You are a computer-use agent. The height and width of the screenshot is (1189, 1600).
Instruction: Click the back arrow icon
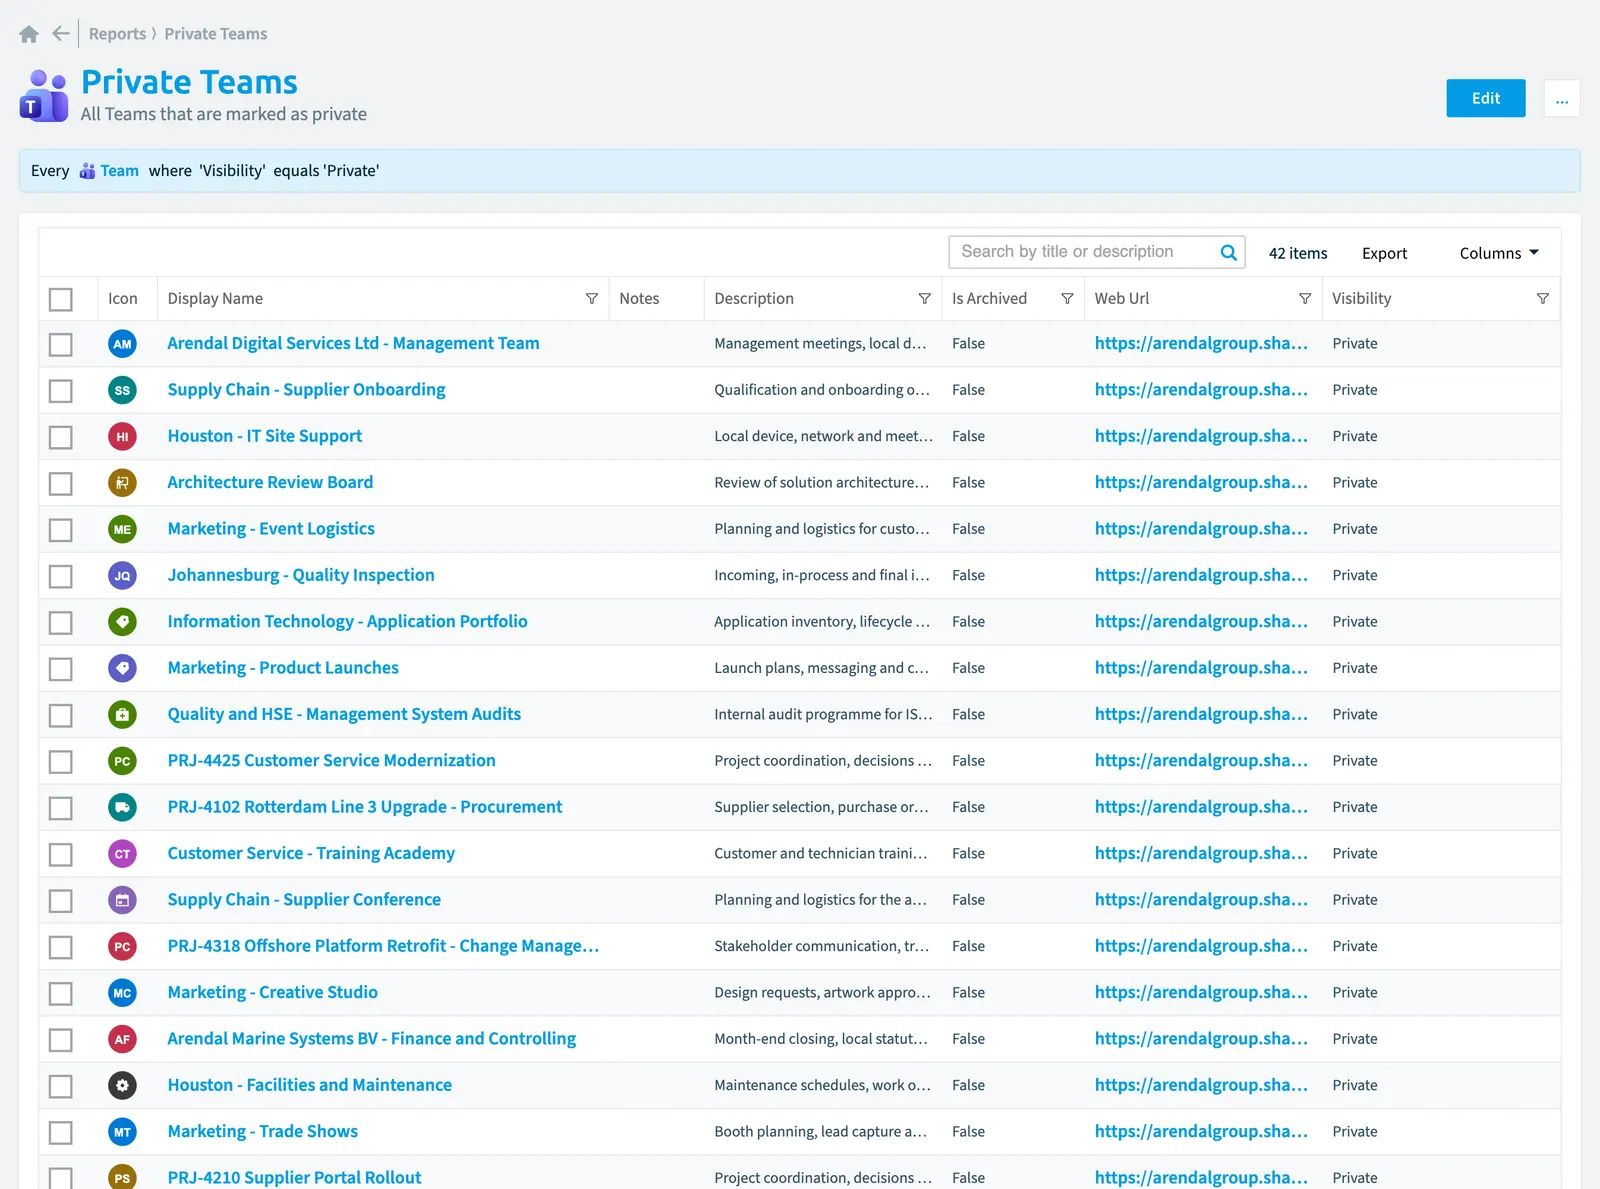[x=61, y=34]
